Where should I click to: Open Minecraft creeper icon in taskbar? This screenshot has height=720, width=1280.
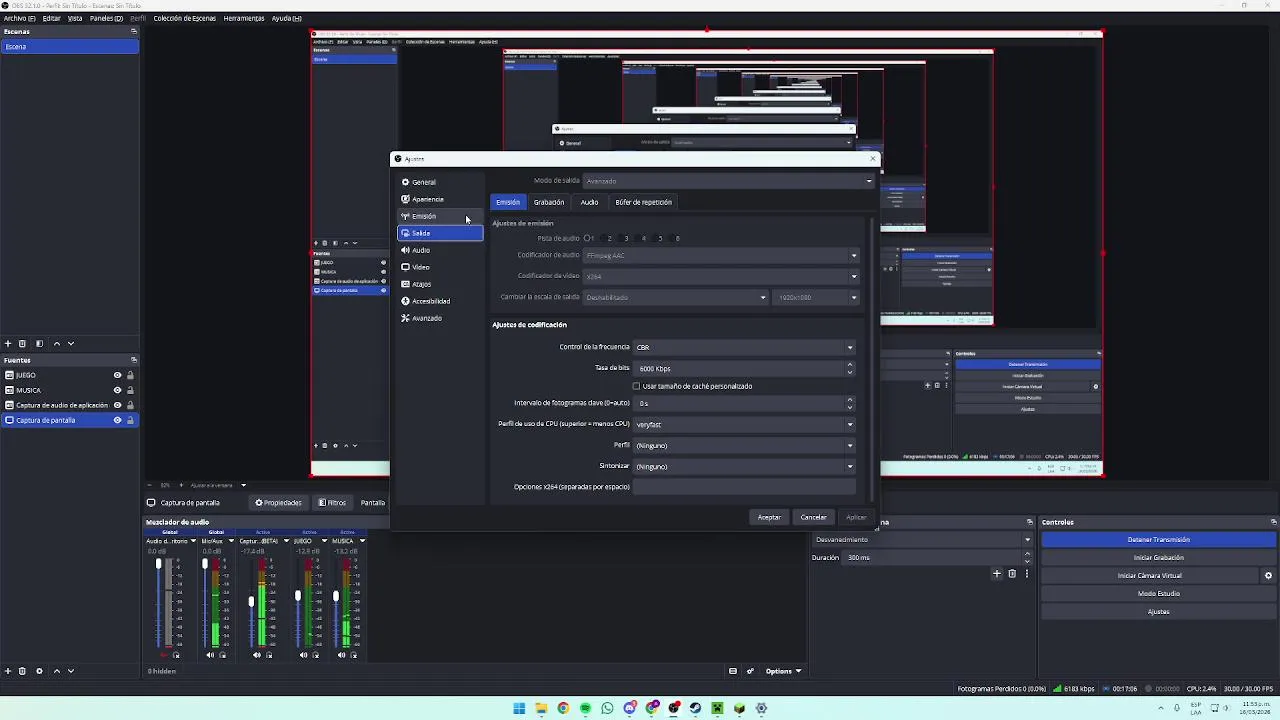pyautogui.click(x=717, y=708)
